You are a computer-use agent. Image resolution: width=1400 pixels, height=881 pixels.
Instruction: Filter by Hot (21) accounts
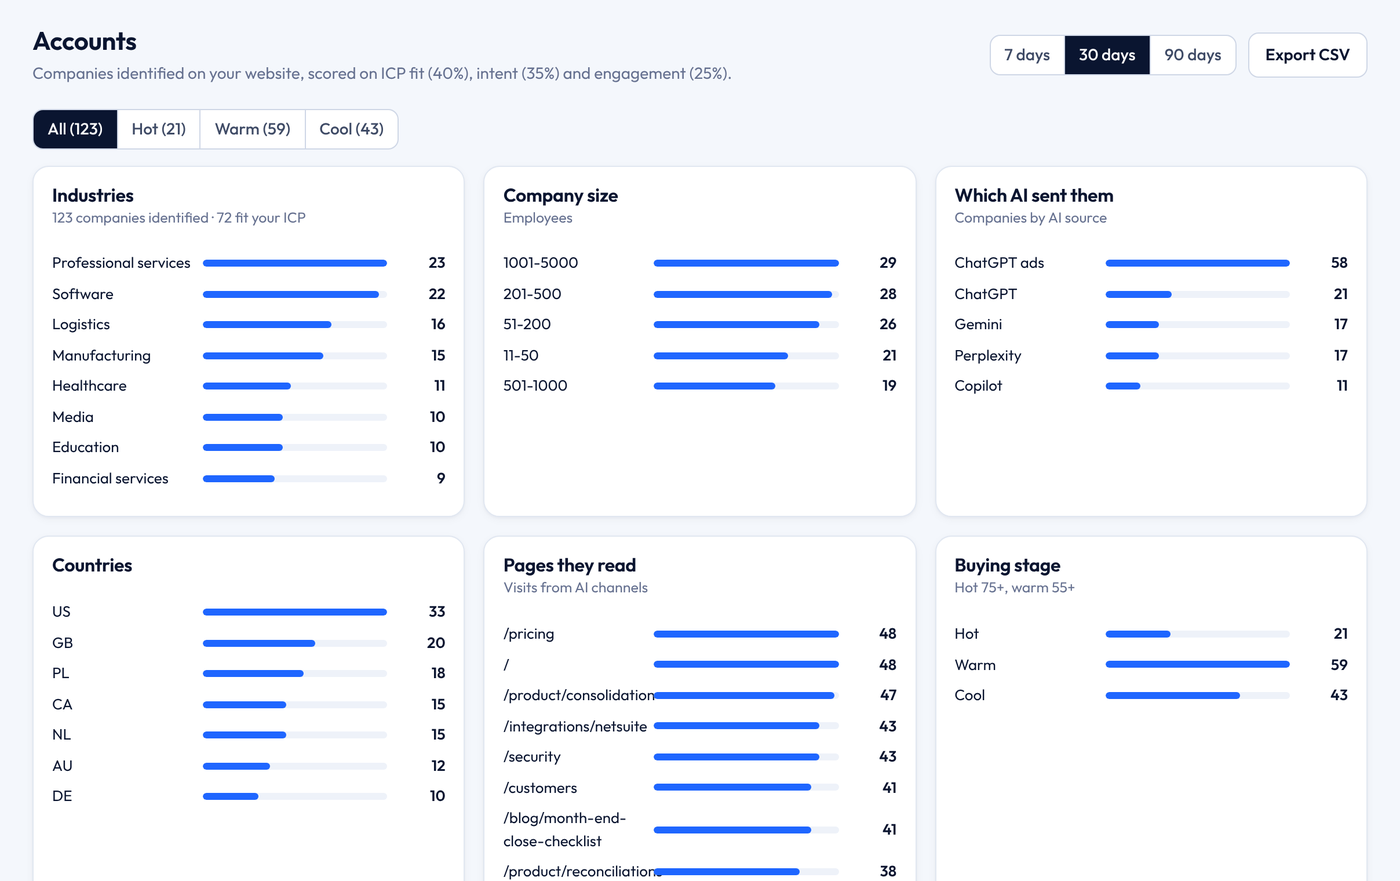[x=159, y=129]
